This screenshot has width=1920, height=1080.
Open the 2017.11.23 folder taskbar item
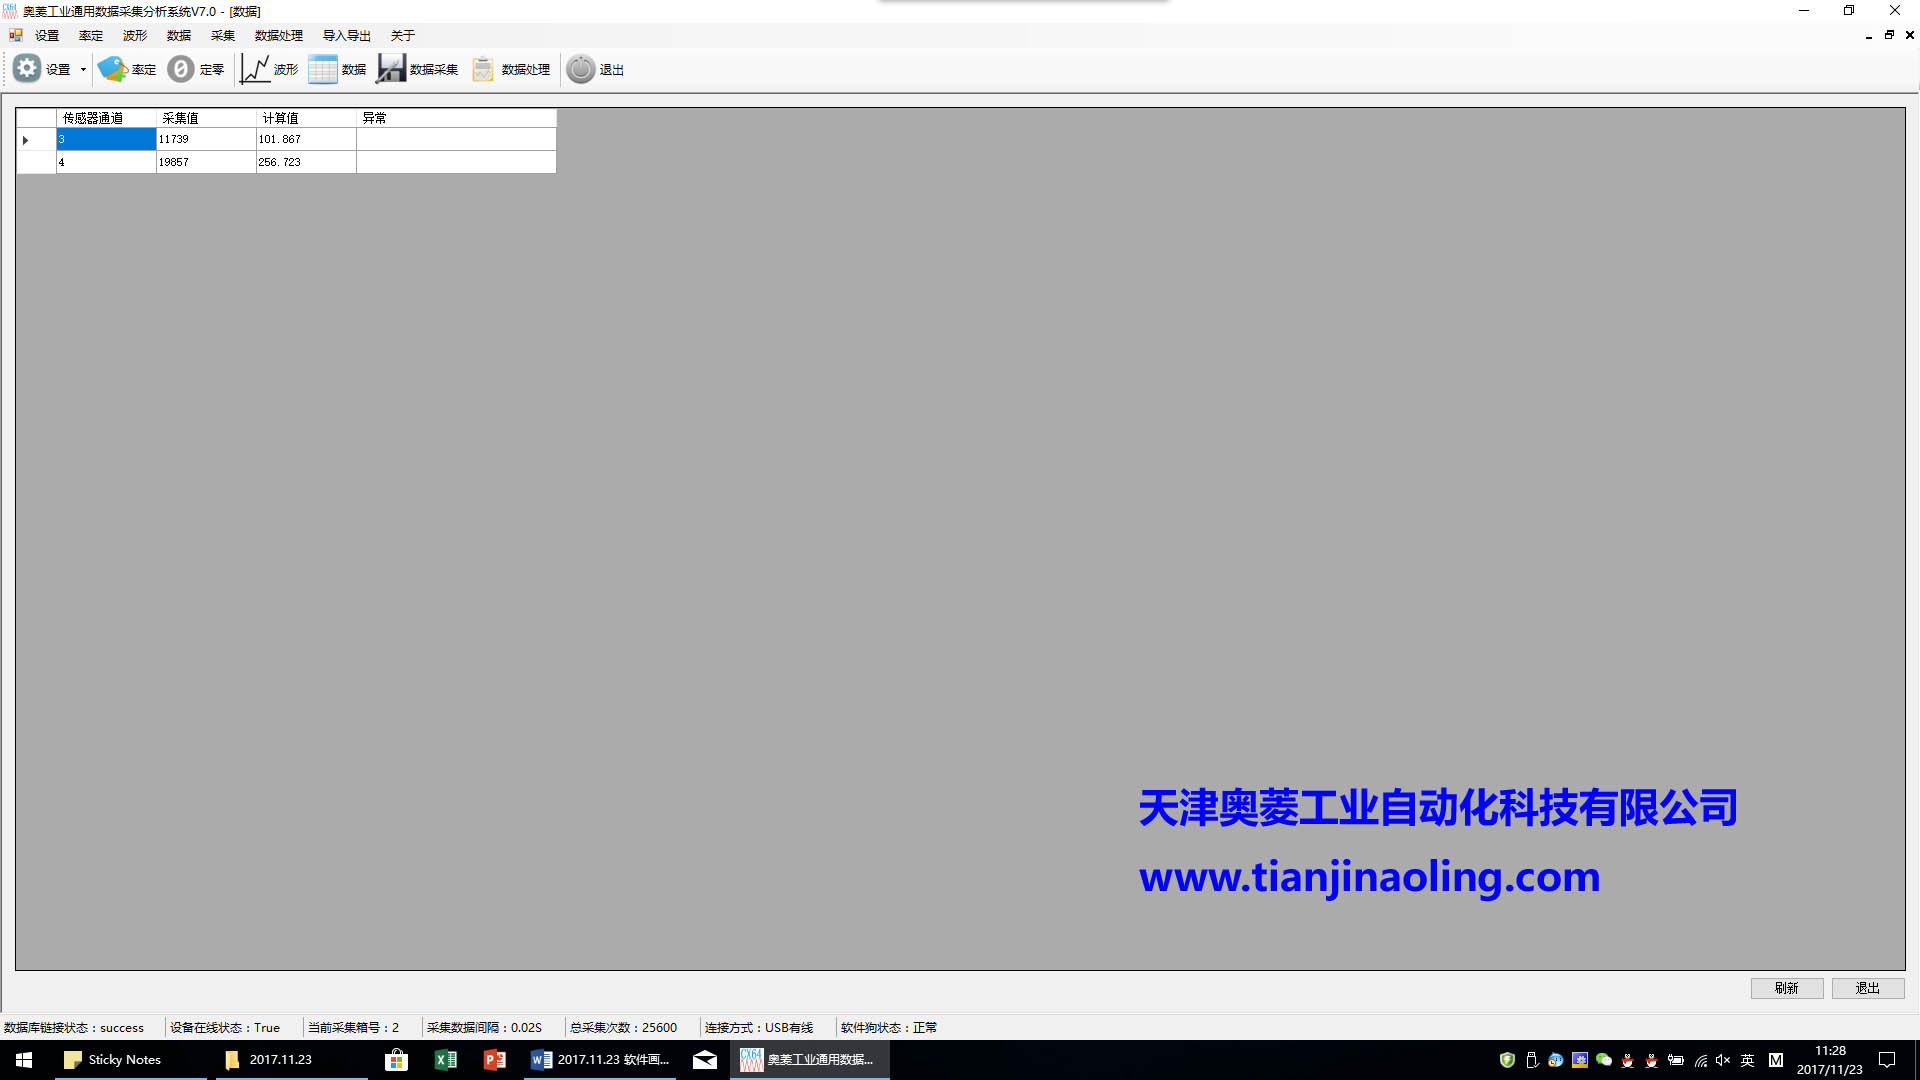click(x=290, y=1060)
